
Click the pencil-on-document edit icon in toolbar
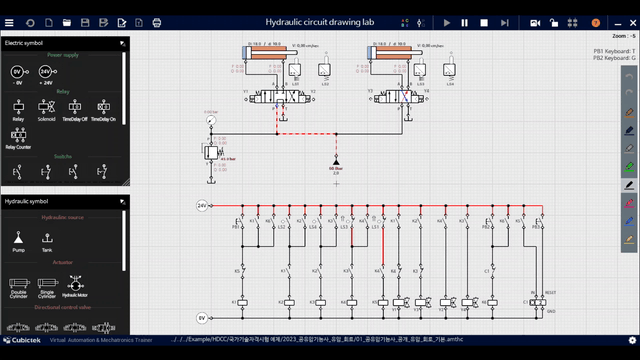pos(122,22)
